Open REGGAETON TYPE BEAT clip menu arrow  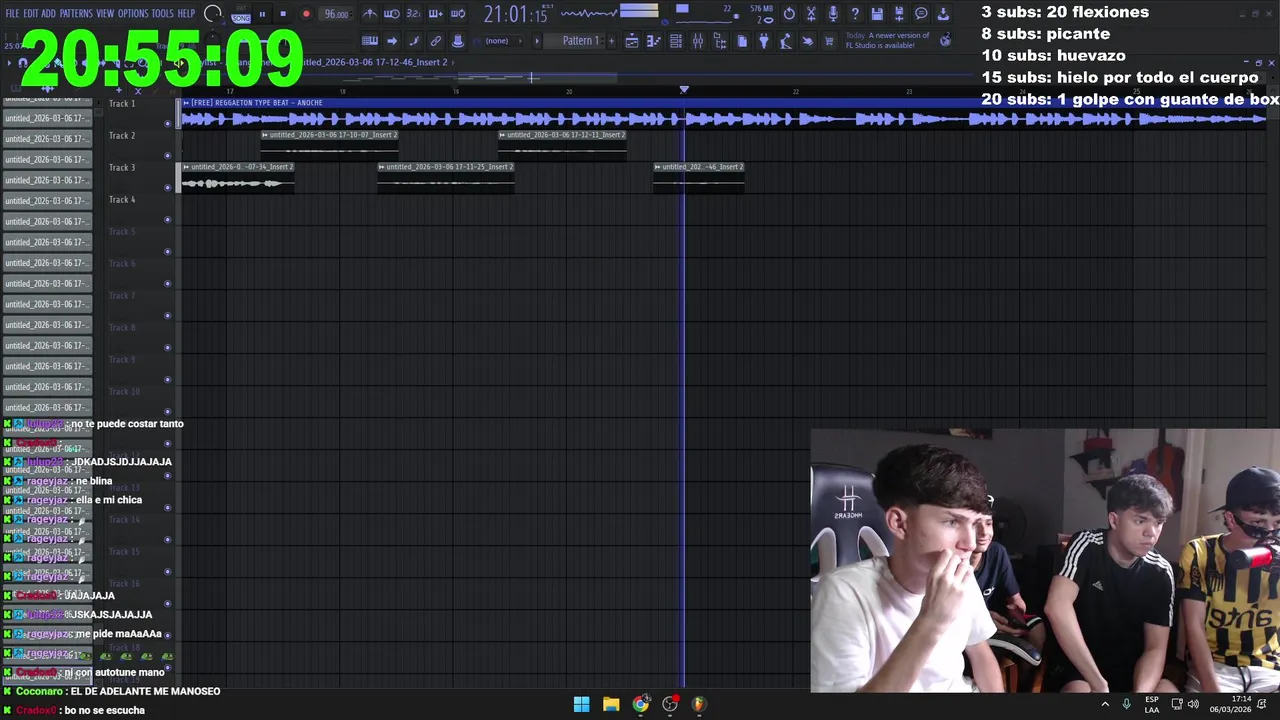[186, 103]
